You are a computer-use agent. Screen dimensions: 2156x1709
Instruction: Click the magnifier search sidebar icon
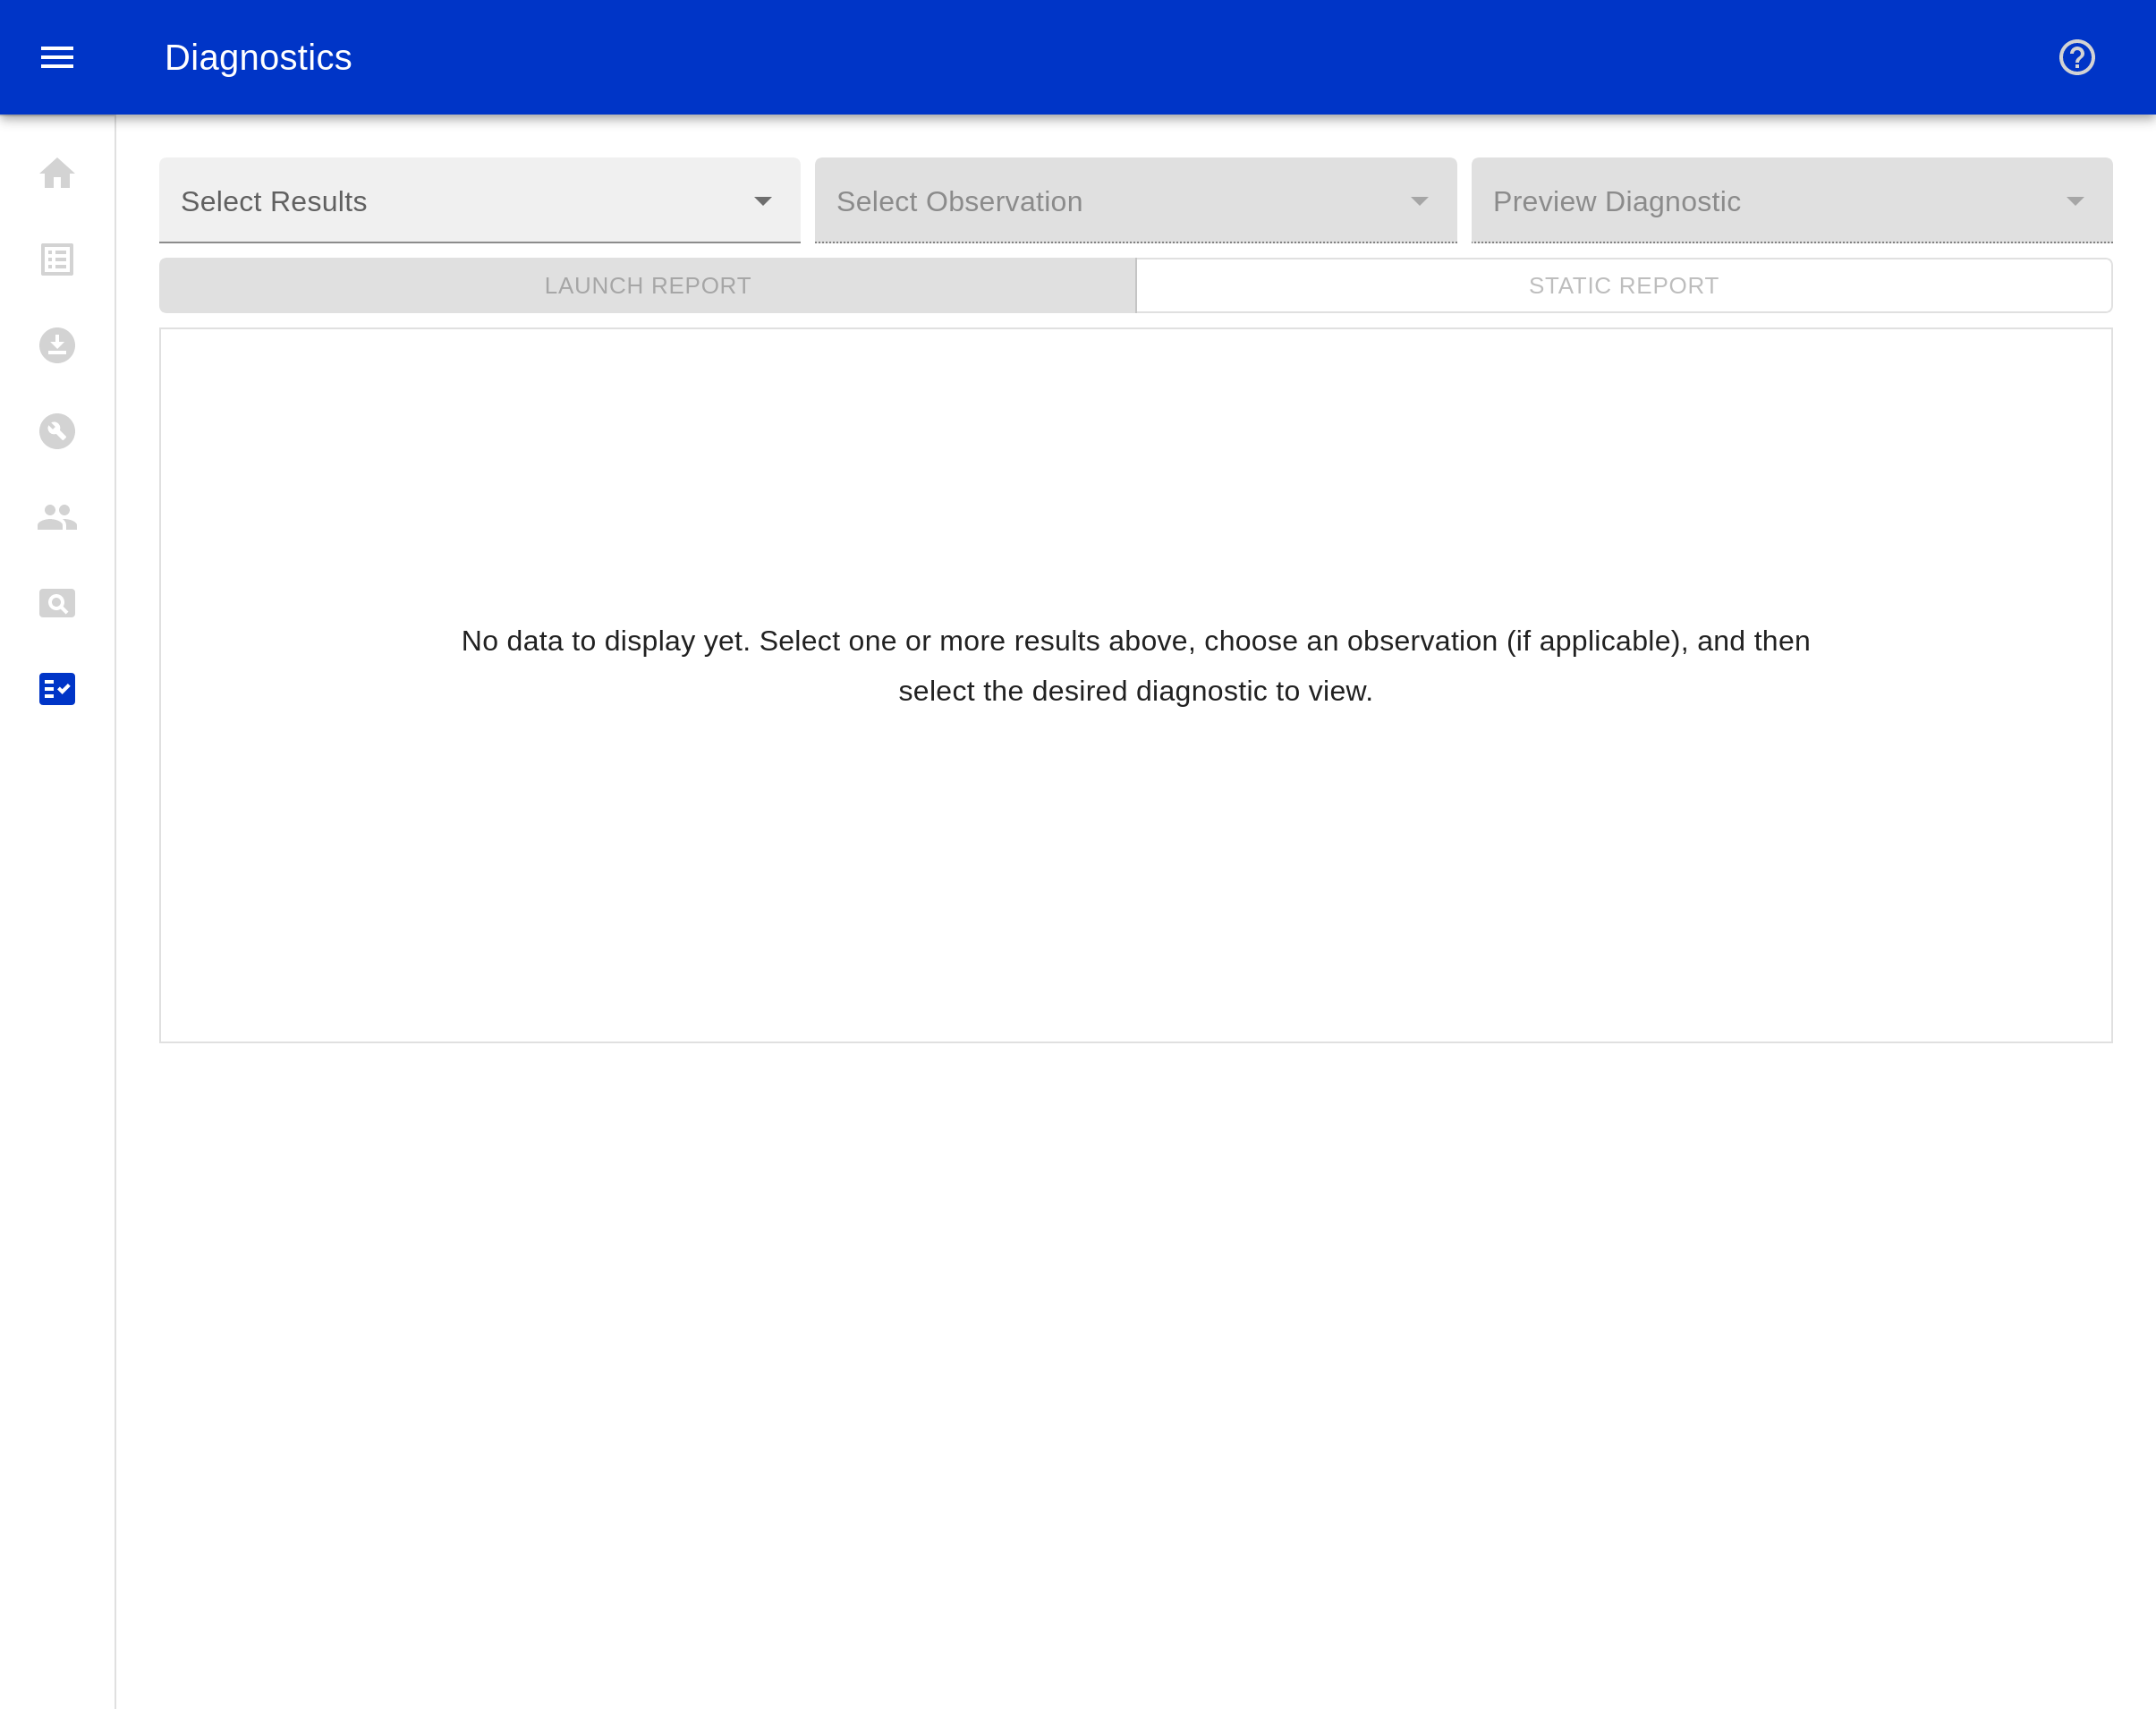57,603
